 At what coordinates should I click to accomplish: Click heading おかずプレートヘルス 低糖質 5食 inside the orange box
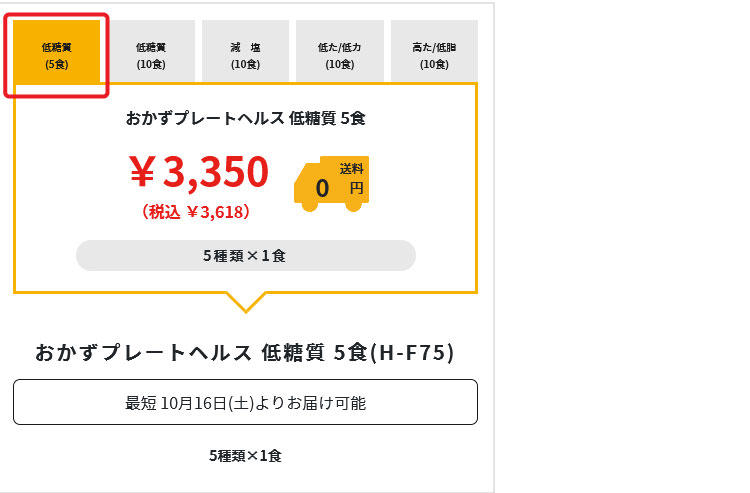tap(245, 118)
